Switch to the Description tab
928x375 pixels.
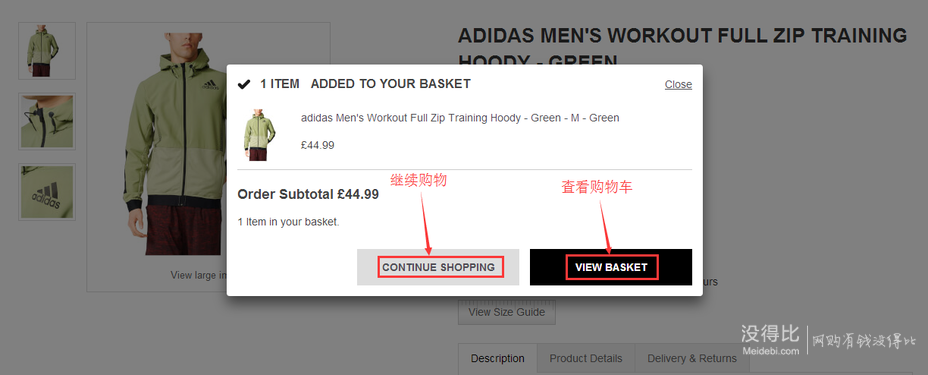click(498, 358)
